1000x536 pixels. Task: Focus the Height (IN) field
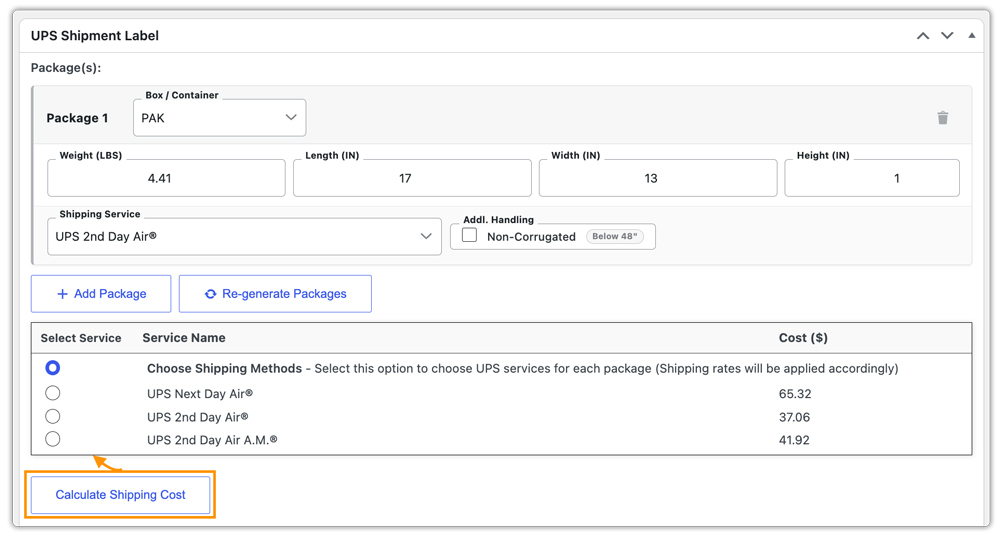click(872, 178)
